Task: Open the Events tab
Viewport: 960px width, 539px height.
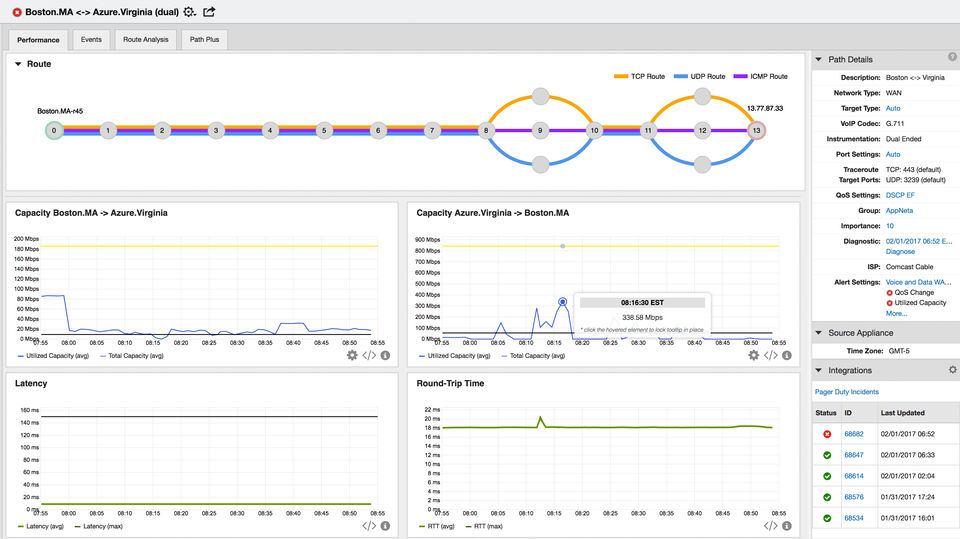Action: [x=91, y=40]
